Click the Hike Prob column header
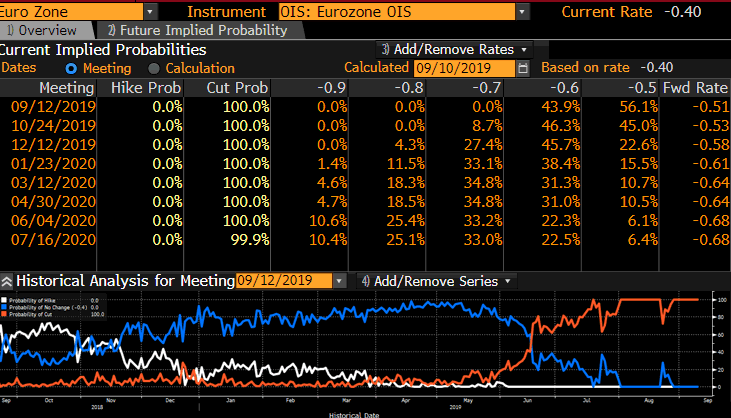The height and width of the screenshot is (418, 731). [145, 88]
